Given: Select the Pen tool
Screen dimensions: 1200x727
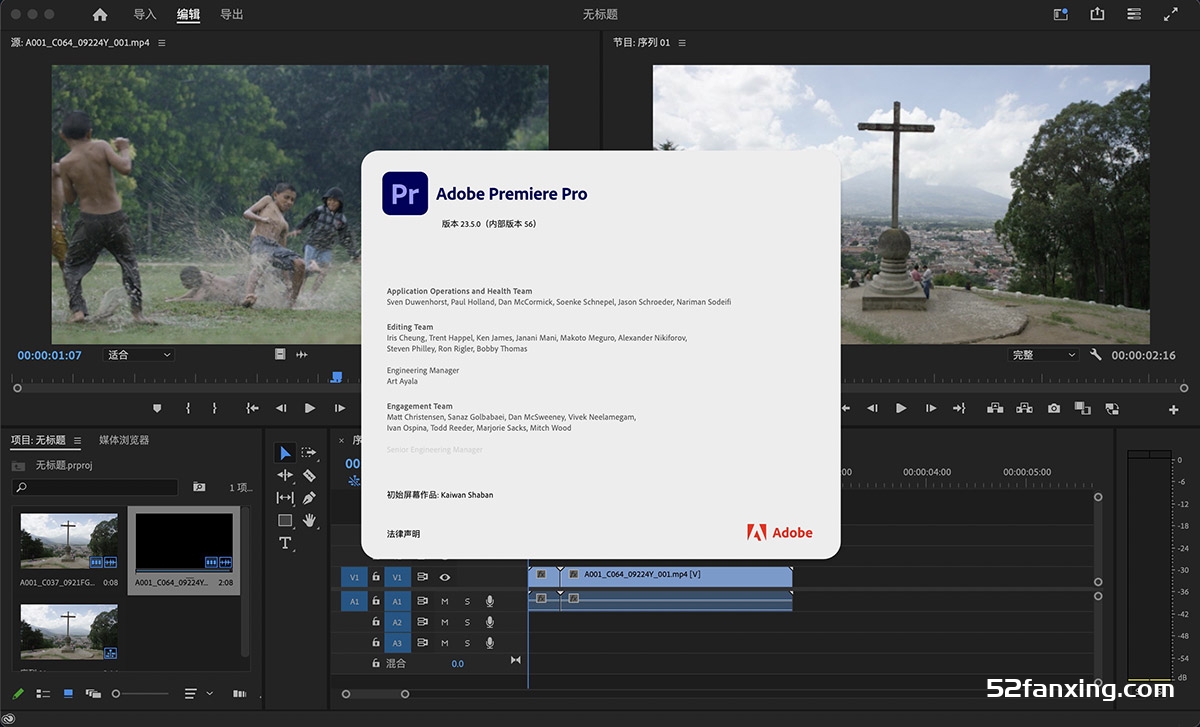Looking at the screenshot, I should 309,498.
